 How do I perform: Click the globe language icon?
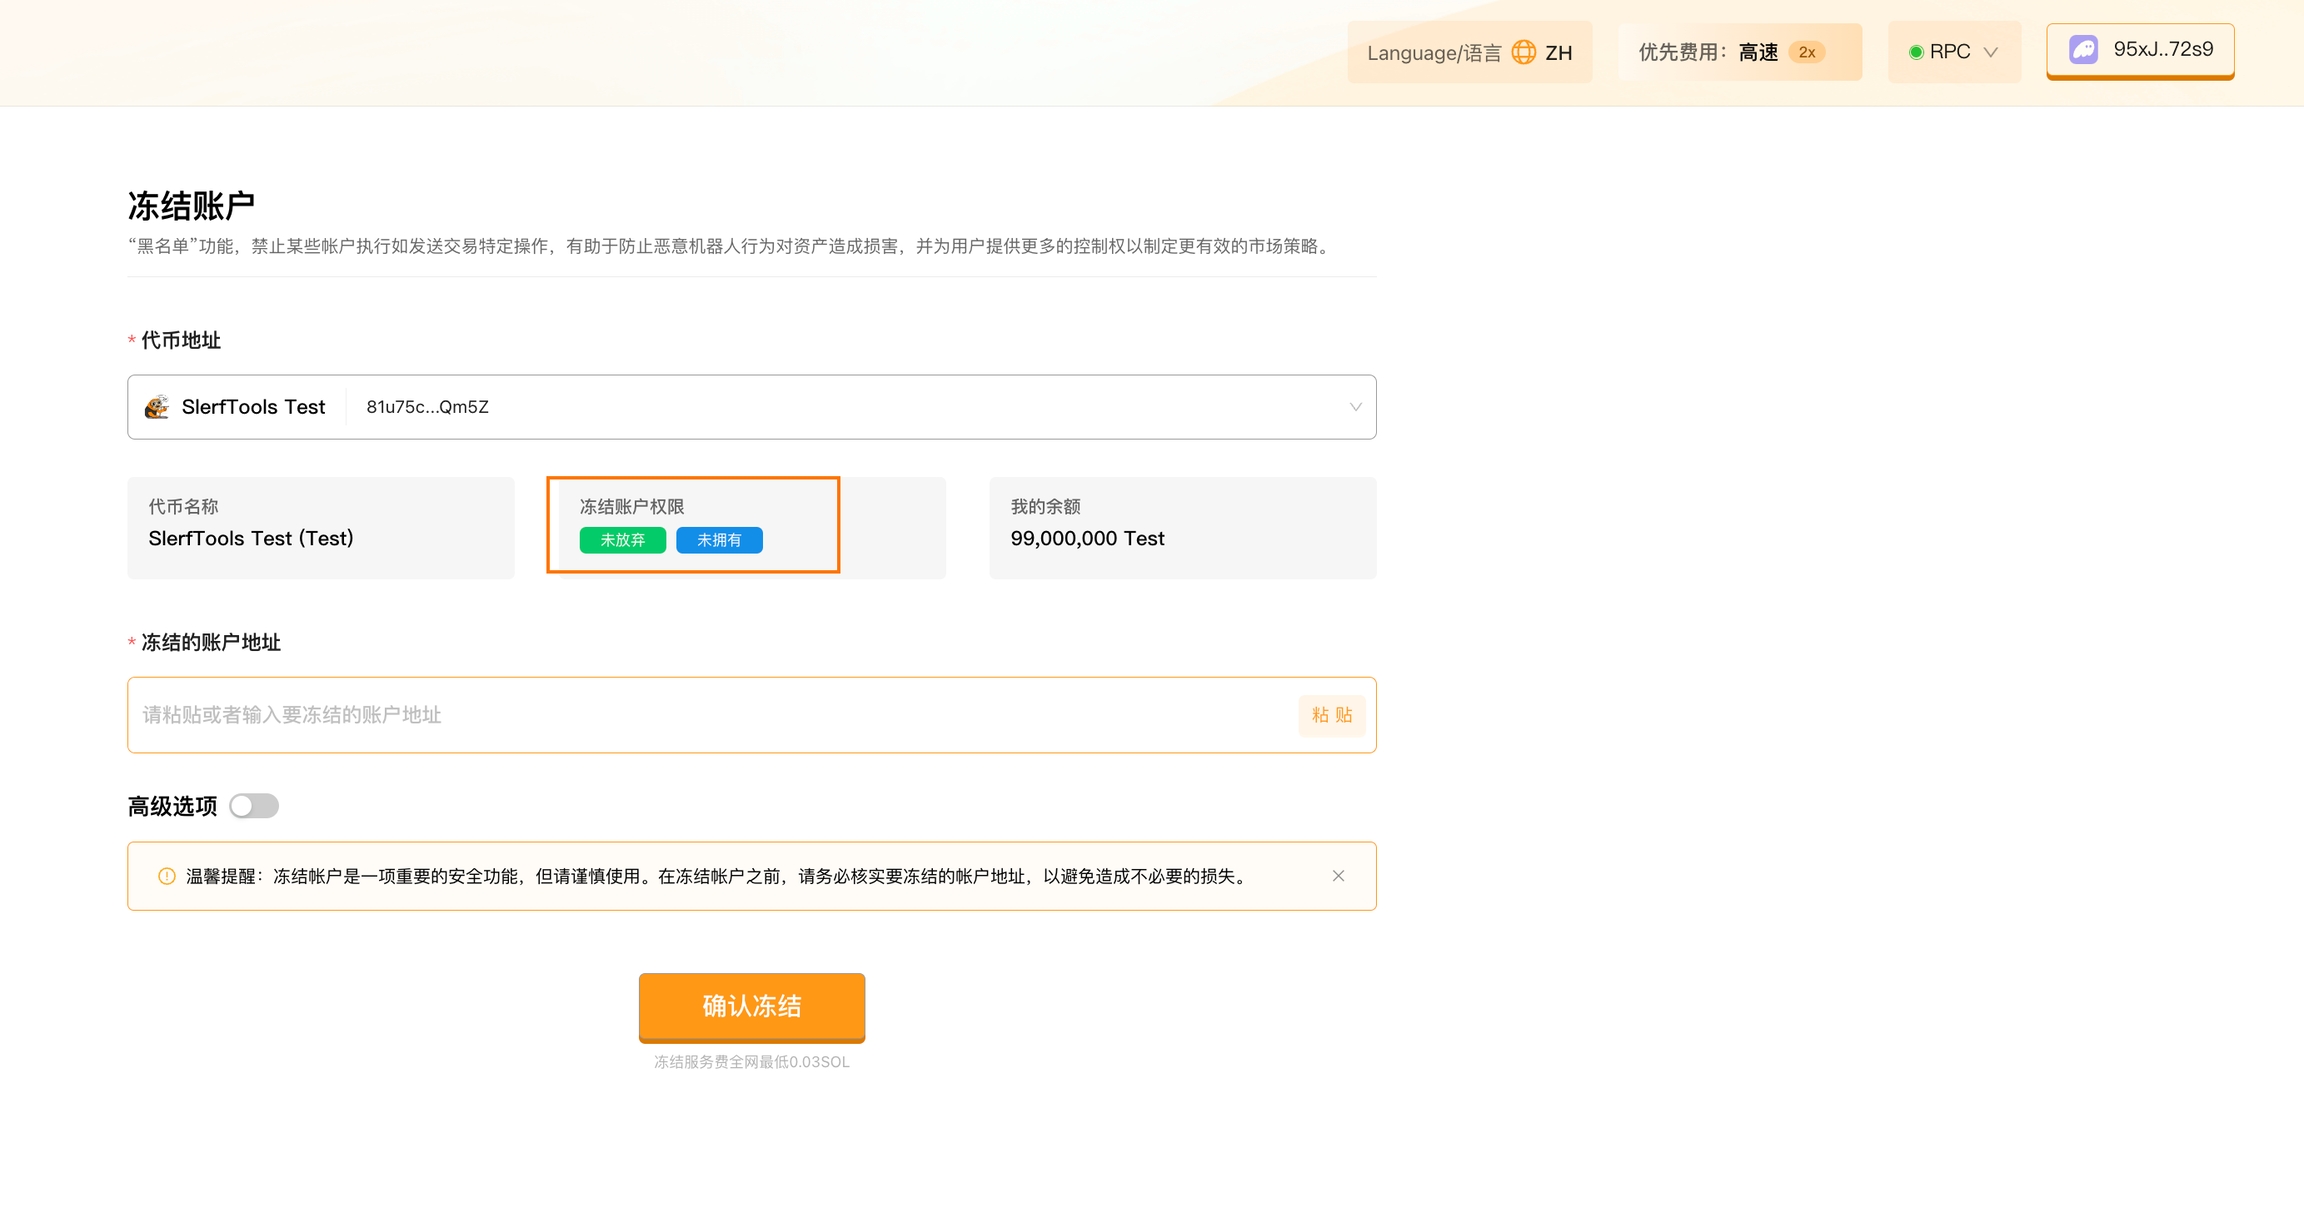tap(1523, 52)
